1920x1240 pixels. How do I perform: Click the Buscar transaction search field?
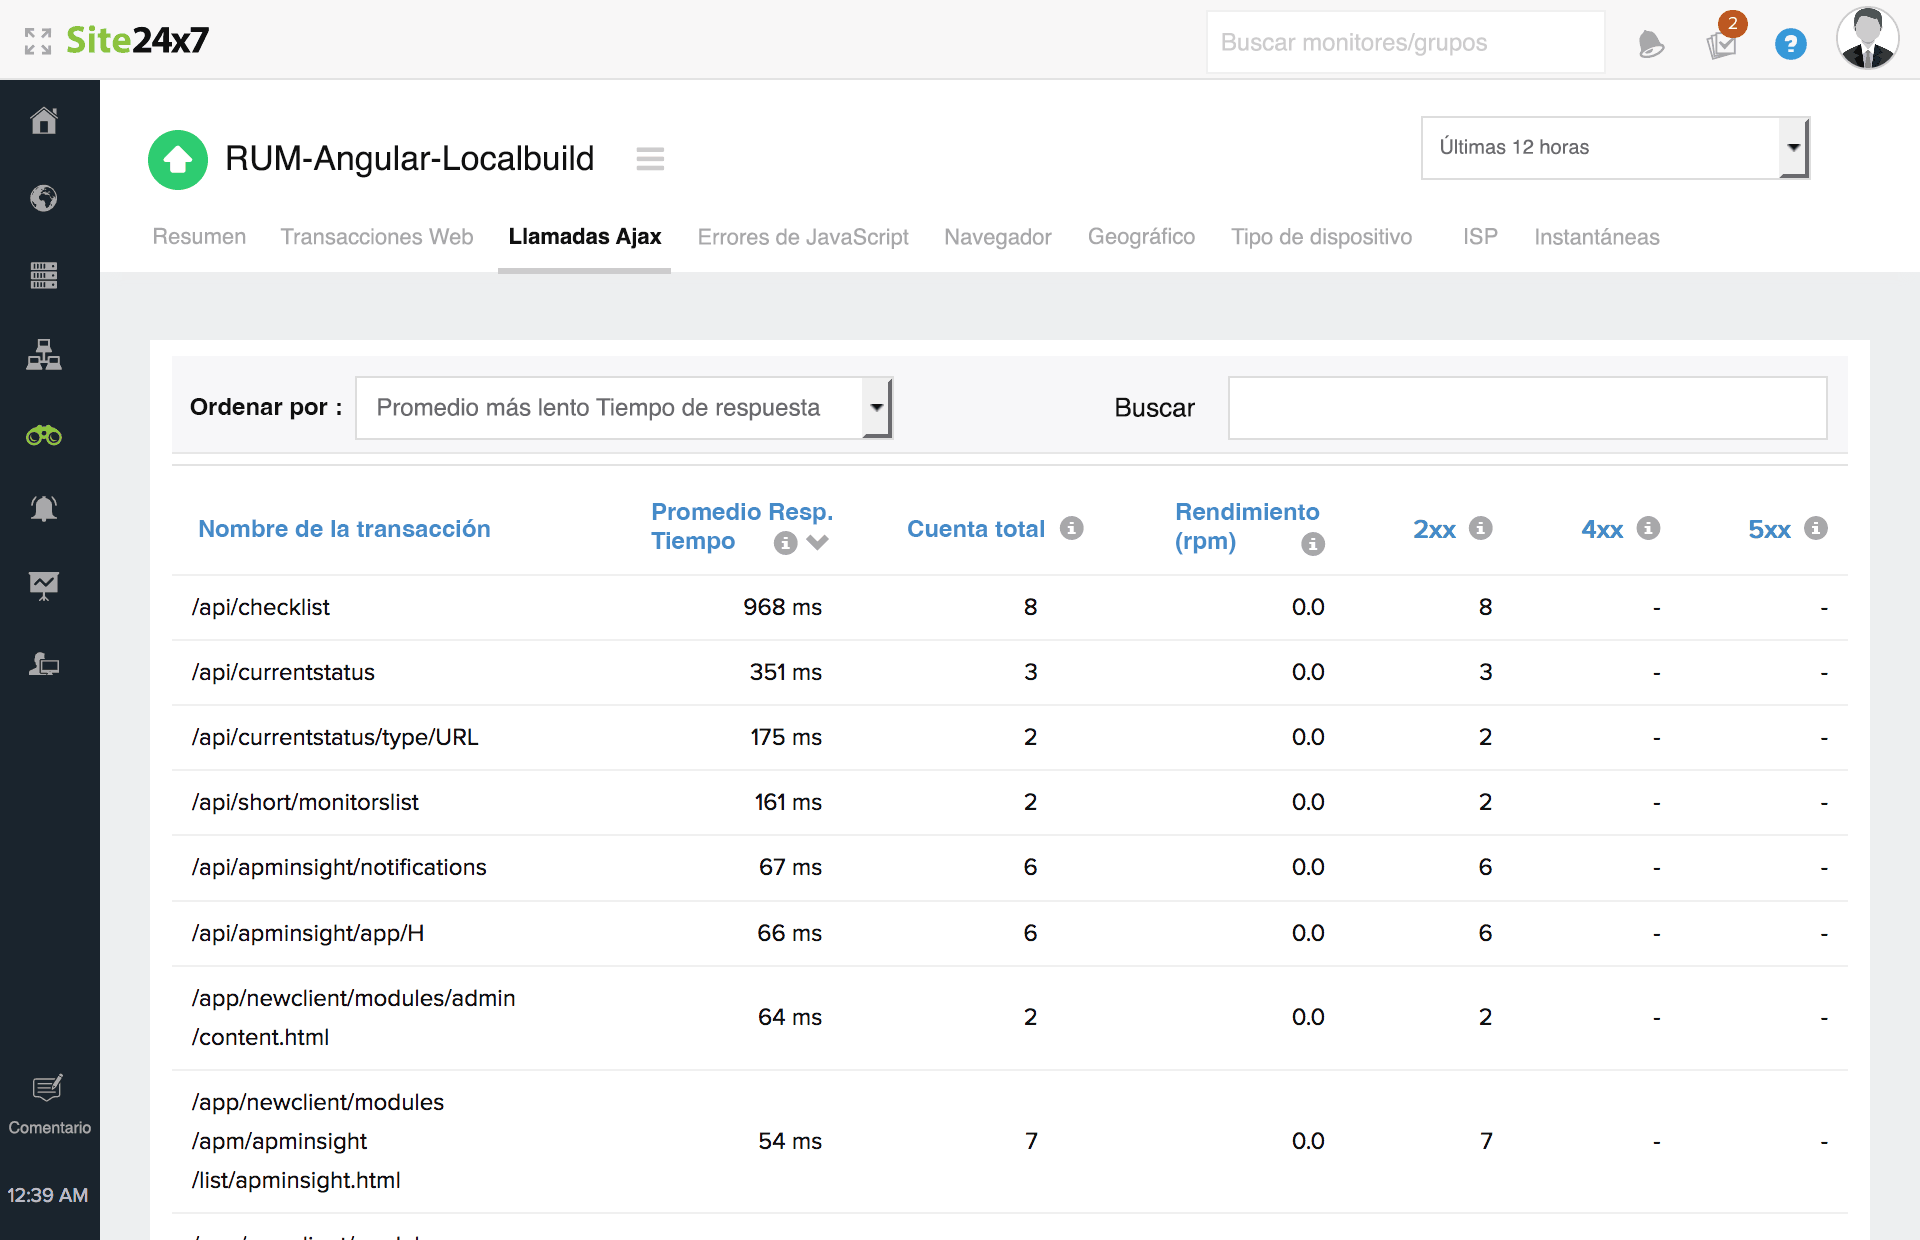pos(1526,408)
